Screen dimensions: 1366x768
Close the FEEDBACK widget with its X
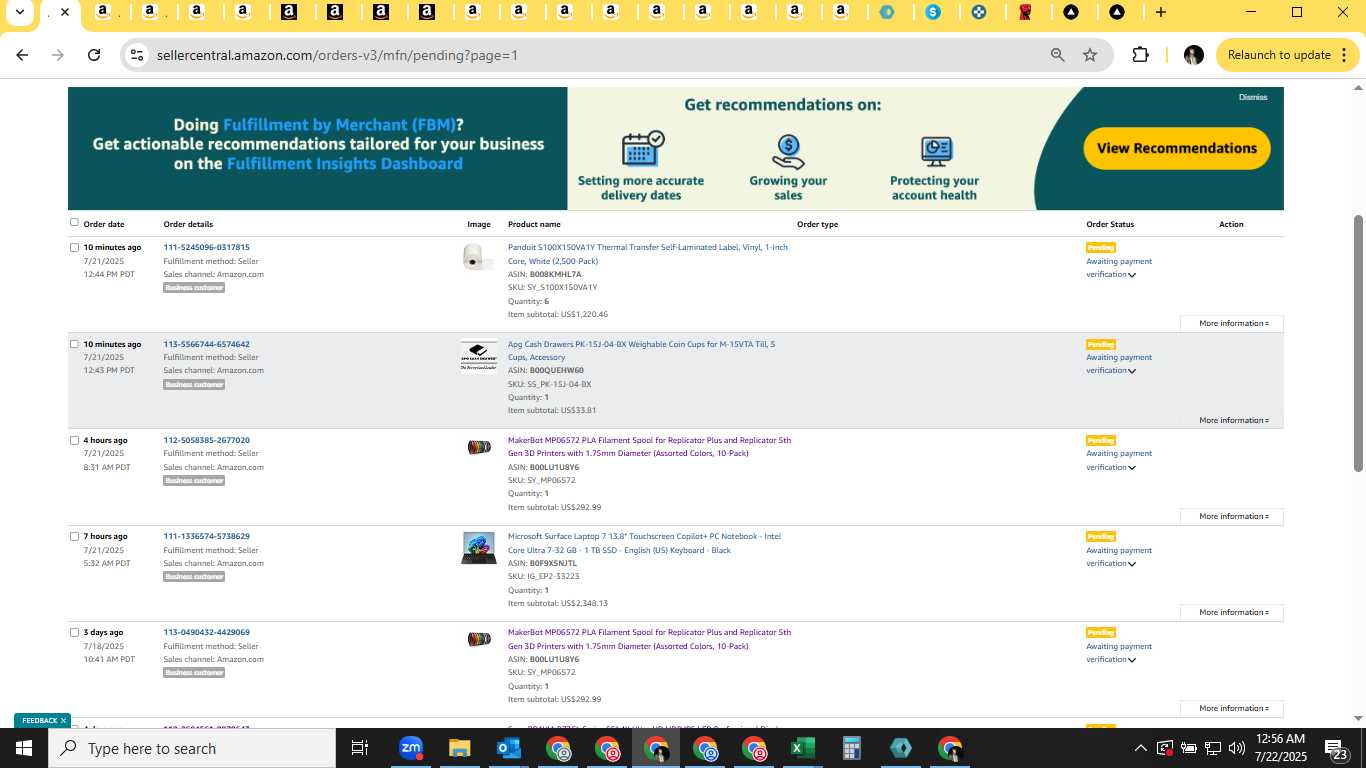(63, 720)
